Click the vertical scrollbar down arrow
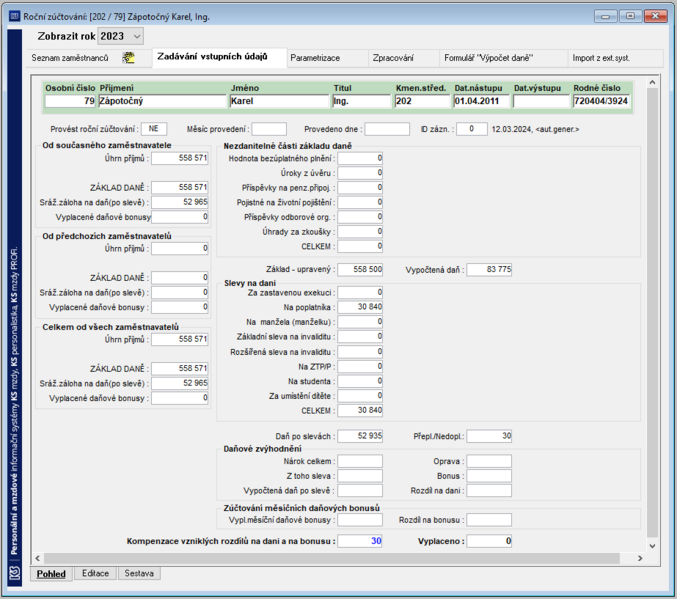This screenshot has height=599, width=677. [652, 546]
